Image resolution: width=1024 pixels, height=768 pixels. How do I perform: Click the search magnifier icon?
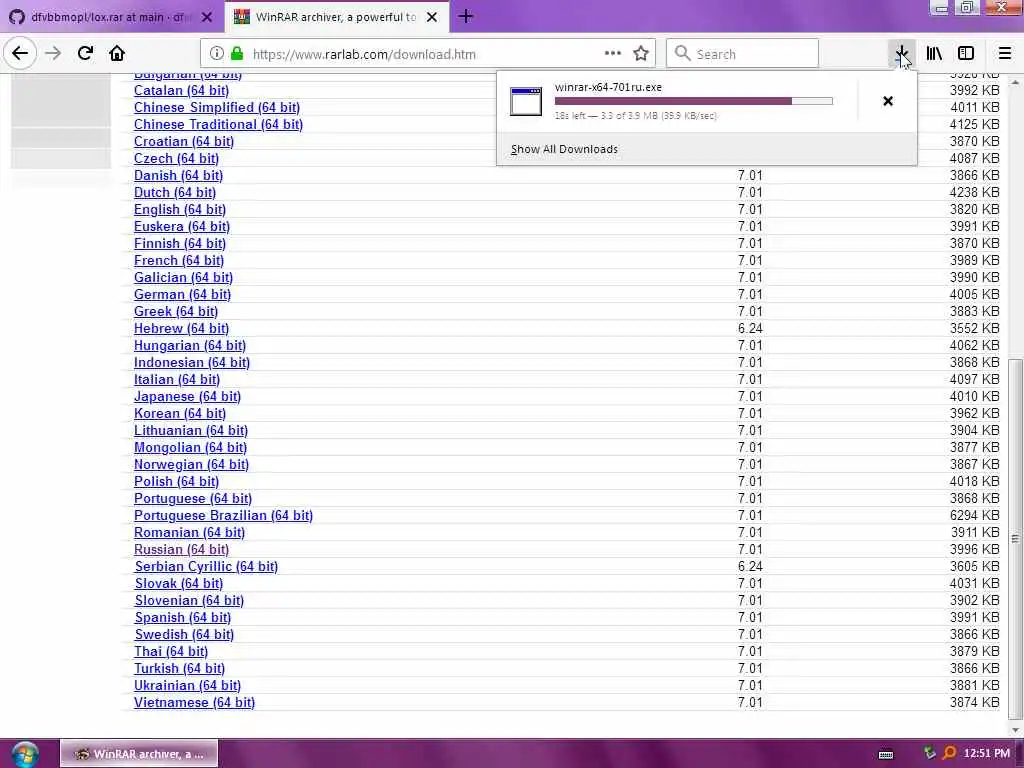point(682,54)
